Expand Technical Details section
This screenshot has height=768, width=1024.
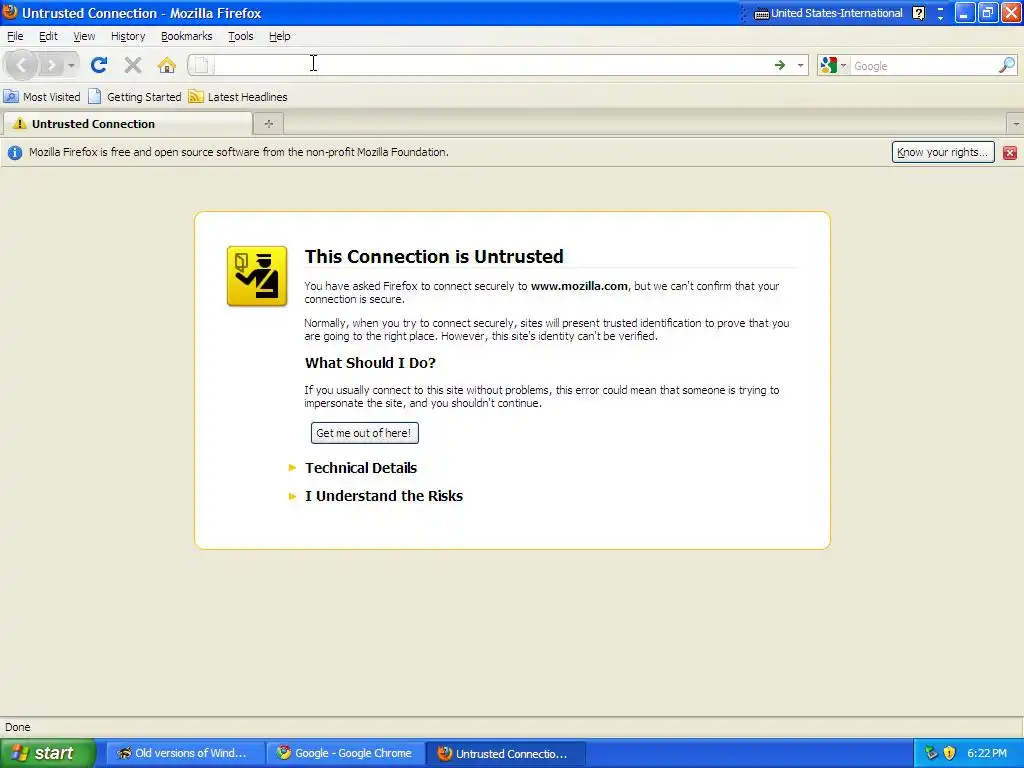360,468
